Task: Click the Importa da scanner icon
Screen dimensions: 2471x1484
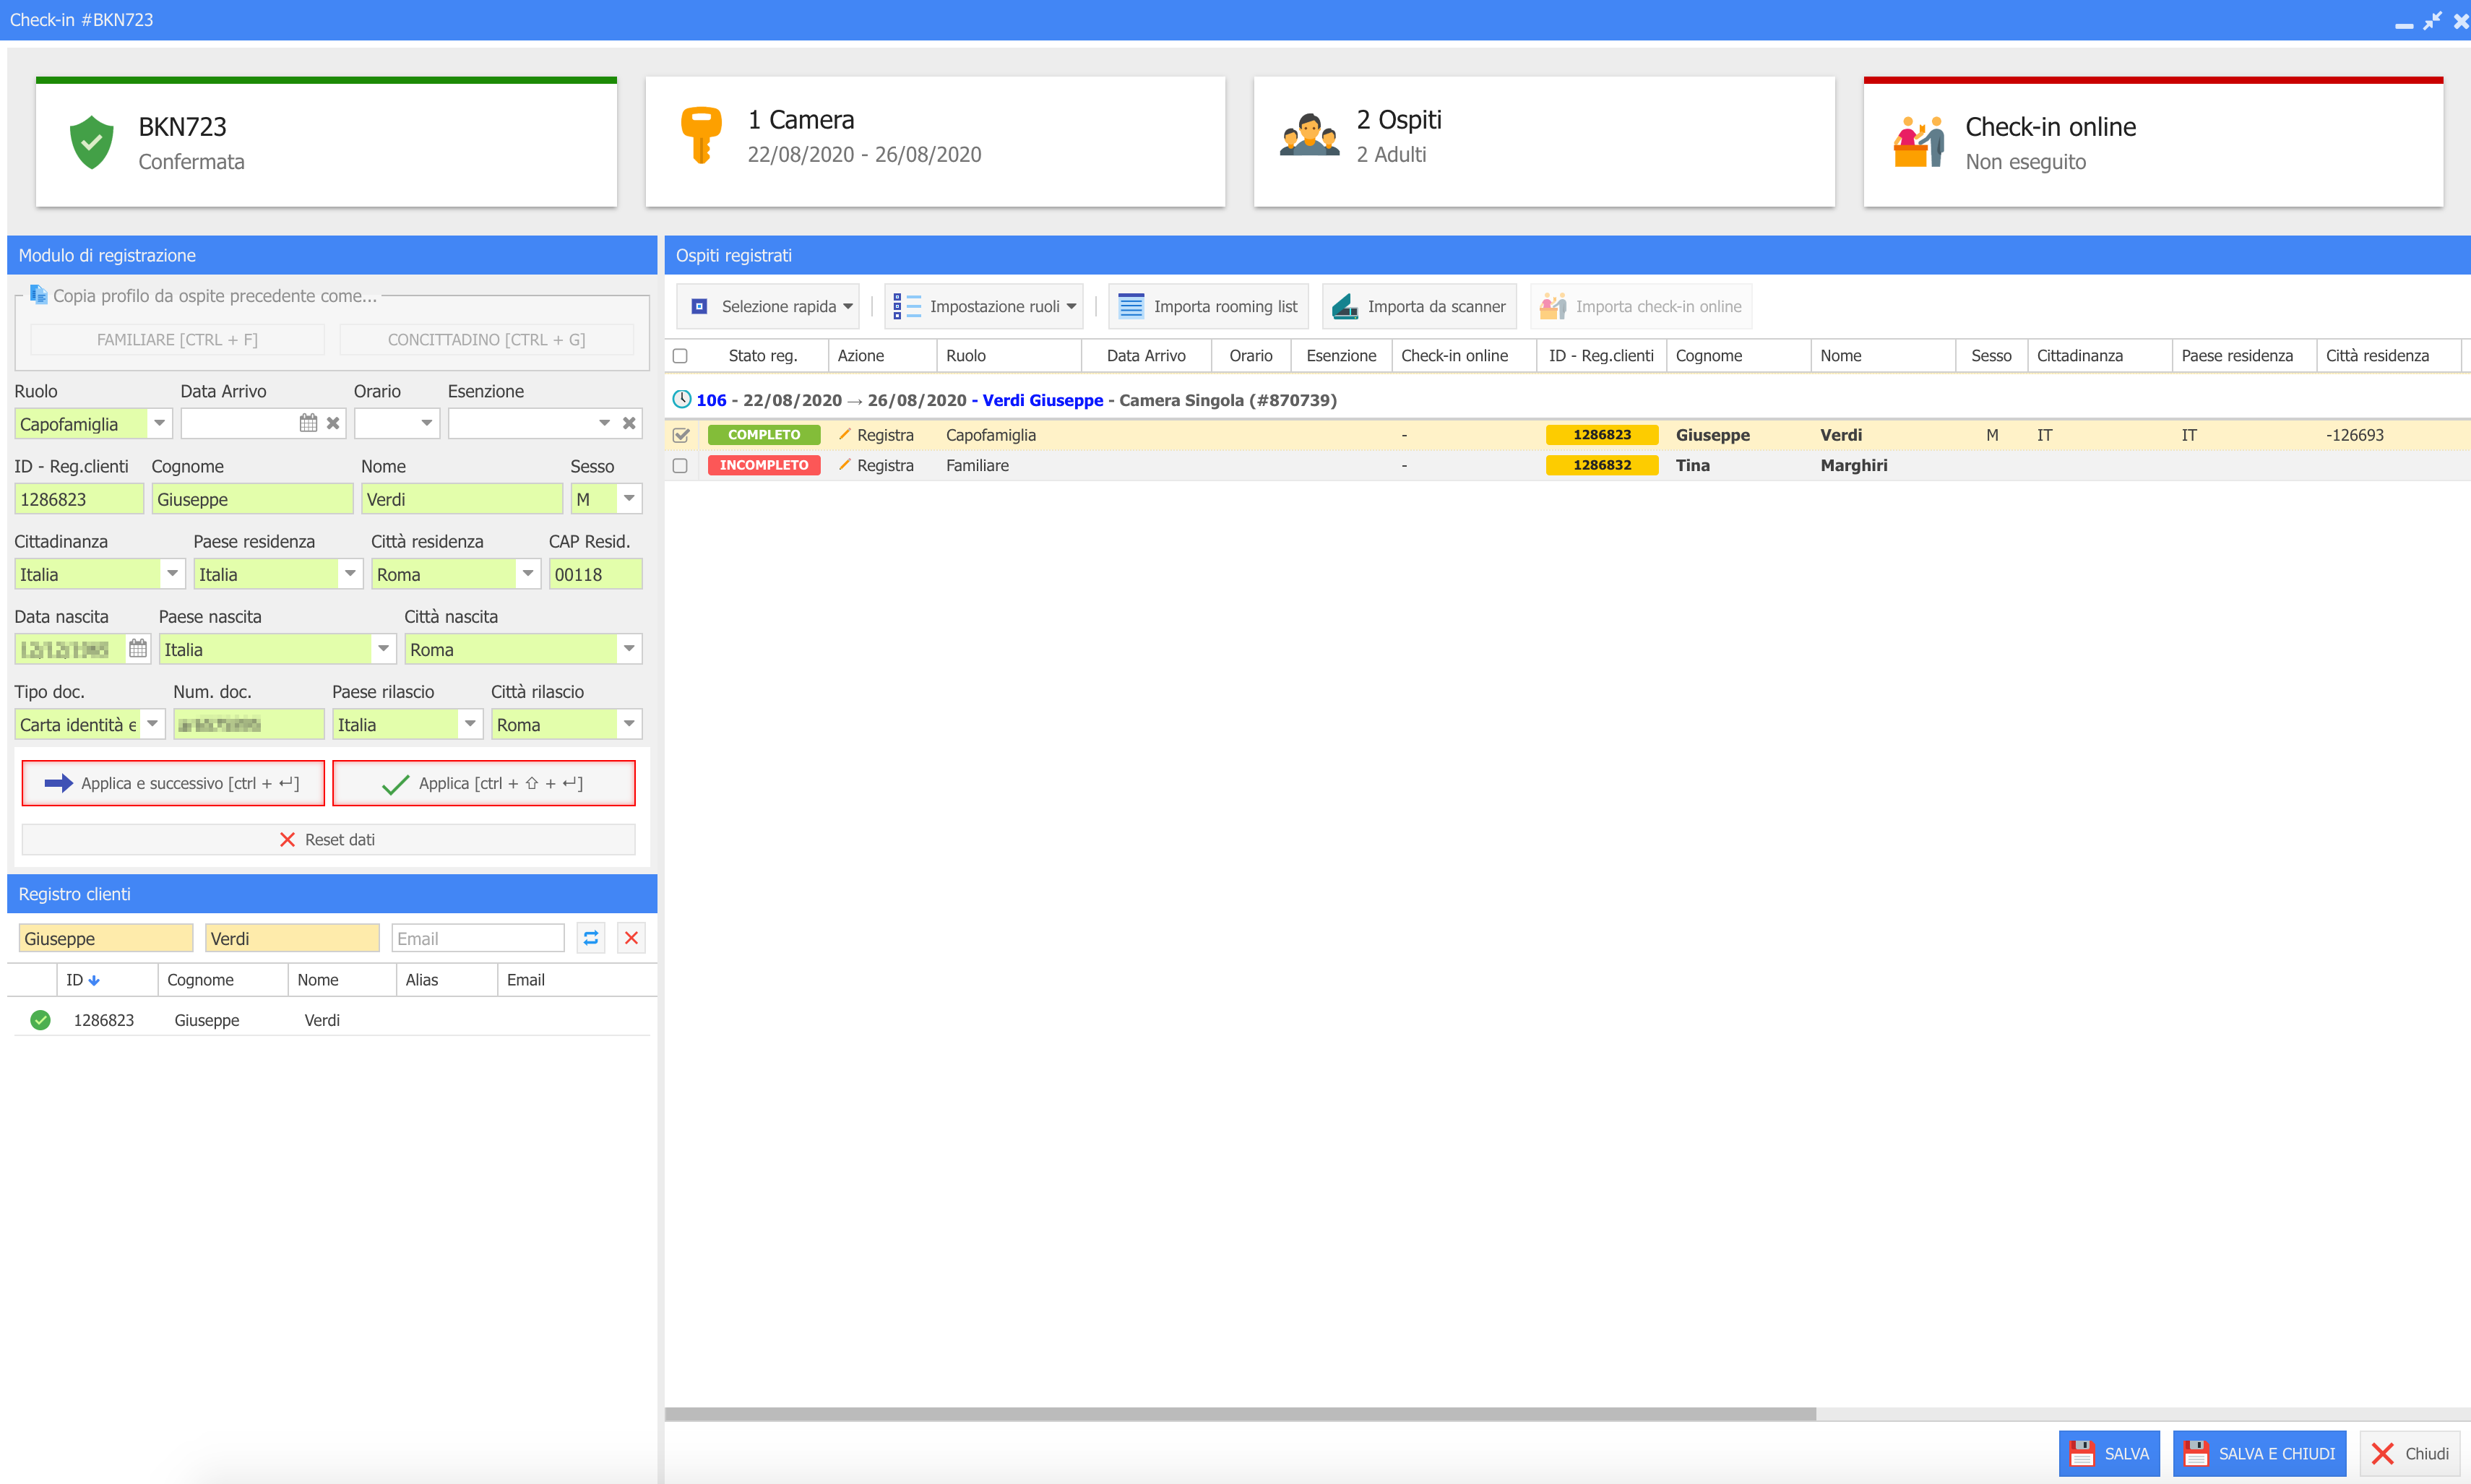Action: [x=1345, y=306]
